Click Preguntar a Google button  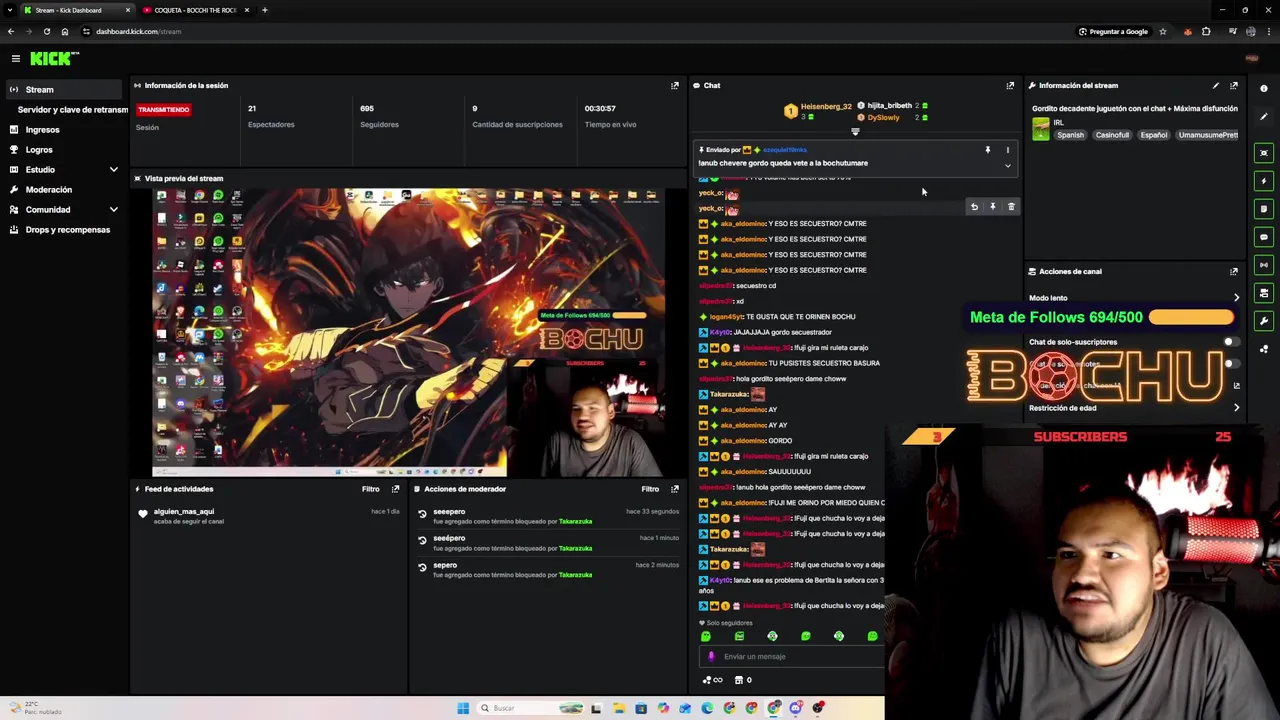(1113, 32)
